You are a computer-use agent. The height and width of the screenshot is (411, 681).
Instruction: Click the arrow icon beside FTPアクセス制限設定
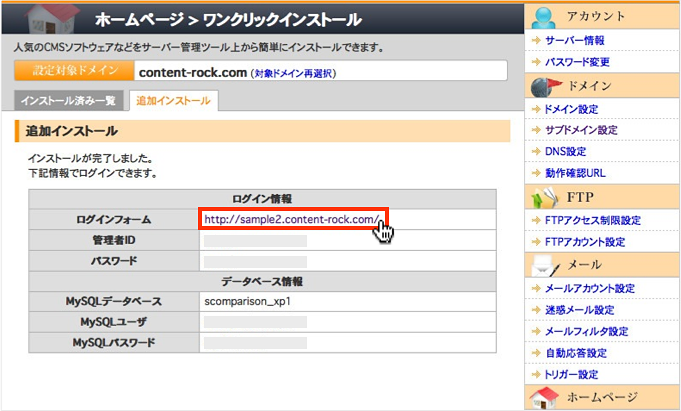pos(536,220)
